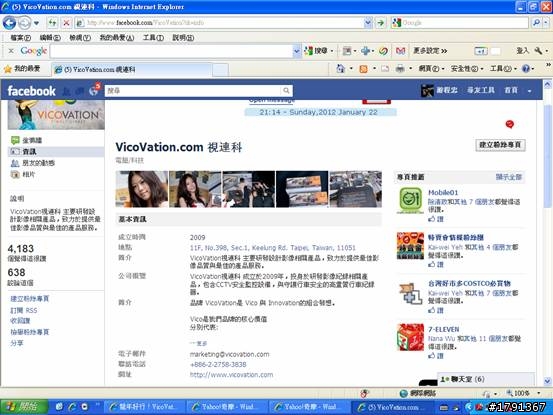Image resolution: width=553 pixels, height=415 pixels.
Task: Click the green Go arrow next to address
Action: point(381,23)
